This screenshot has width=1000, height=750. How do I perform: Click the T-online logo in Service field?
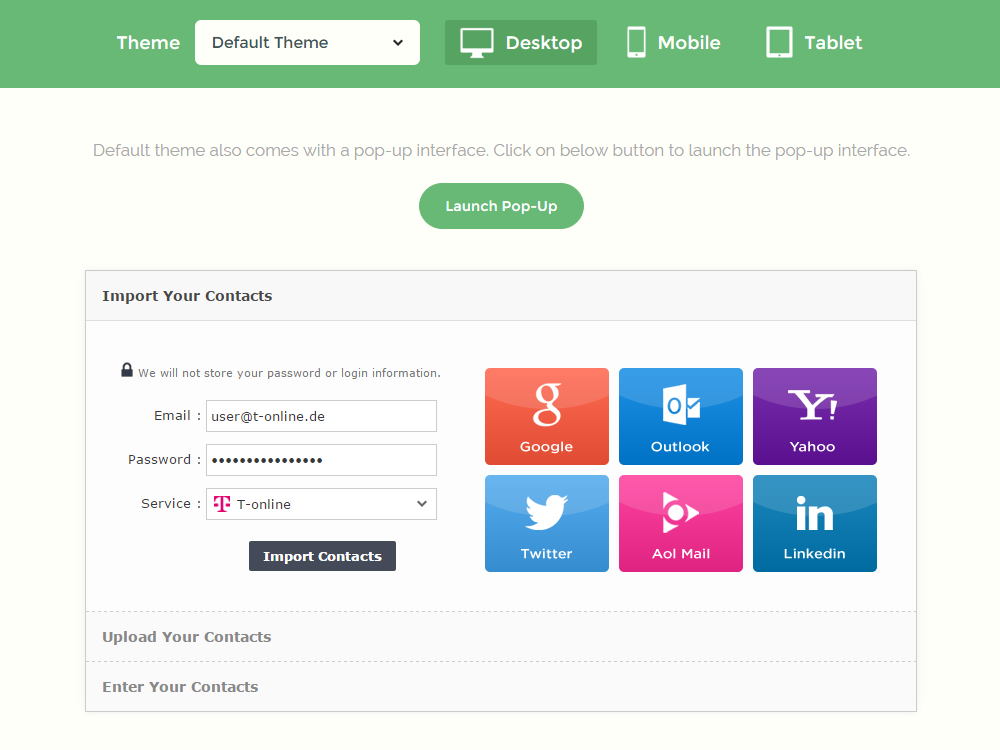point(221,504)
